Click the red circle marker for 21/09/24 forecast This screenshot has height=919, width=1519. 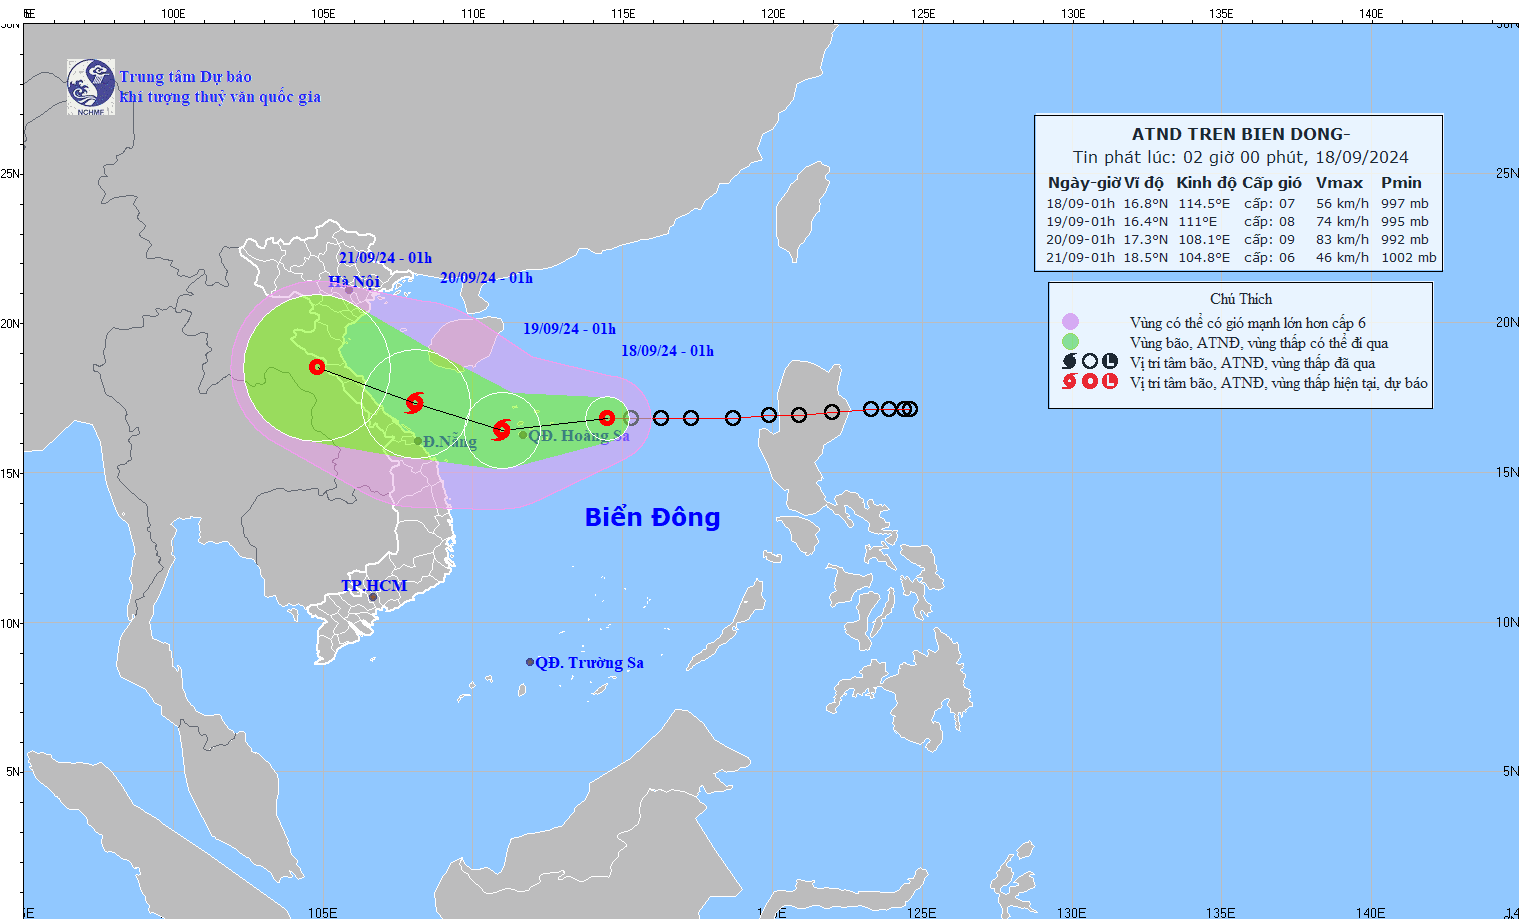coord(317,367)
